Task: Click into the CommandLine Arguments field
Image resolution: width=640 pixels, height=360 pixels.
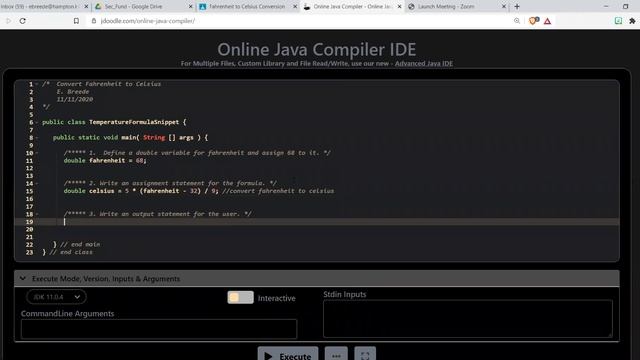Action: click(x=159, y=329)
